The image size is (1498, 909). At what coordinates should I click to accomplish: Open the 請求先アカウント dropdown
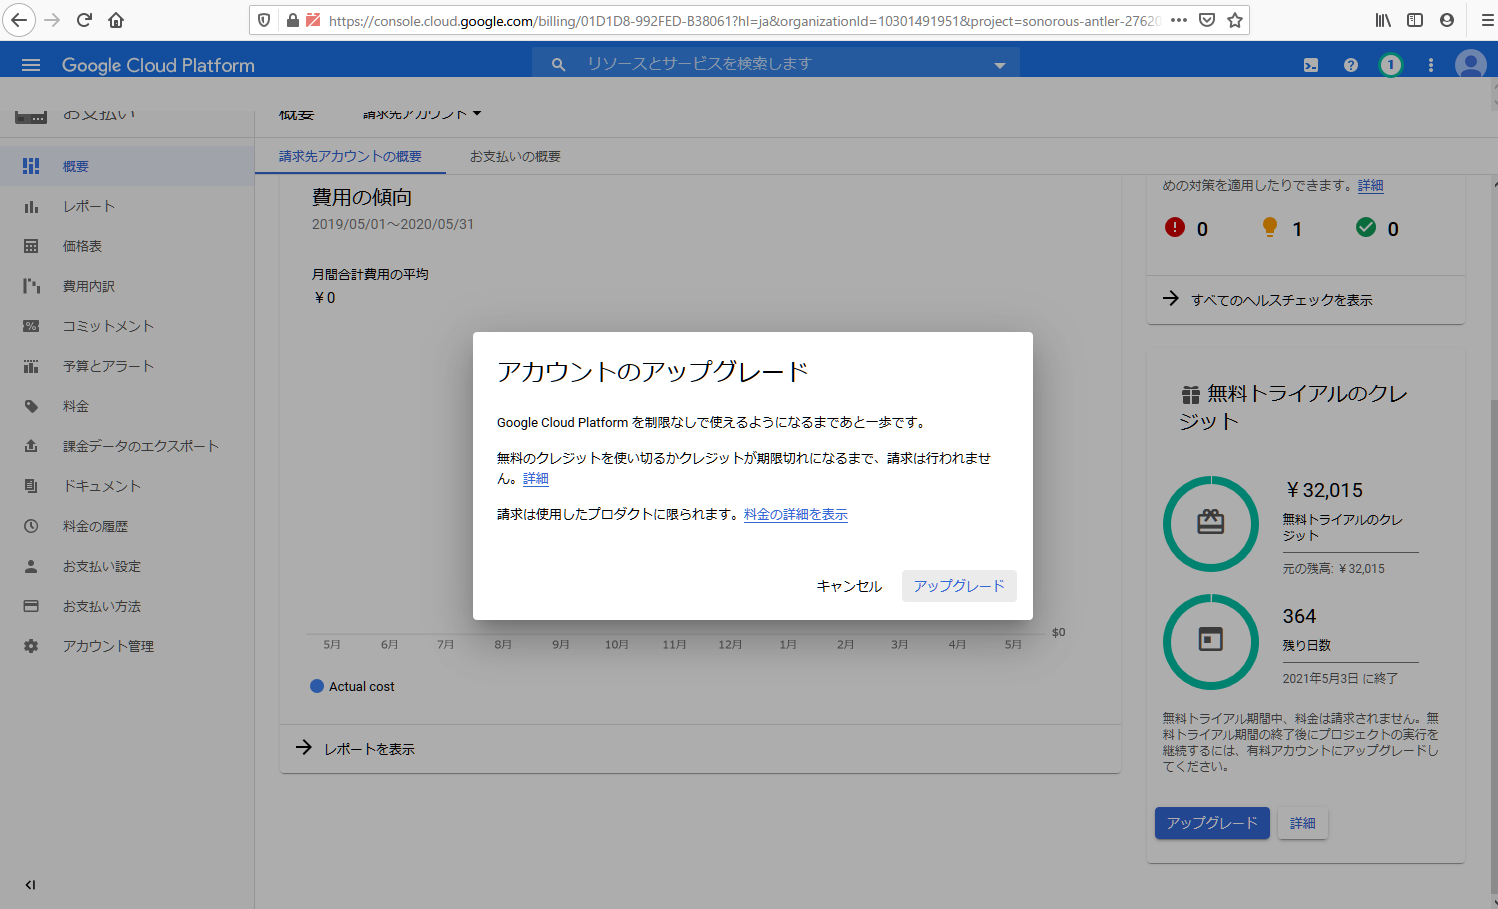(421, 114)
